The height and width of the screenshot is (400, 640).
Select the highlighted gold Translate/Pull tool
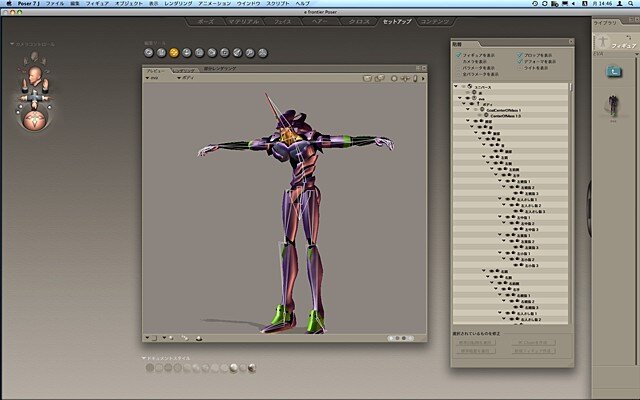tap(174, 53)
